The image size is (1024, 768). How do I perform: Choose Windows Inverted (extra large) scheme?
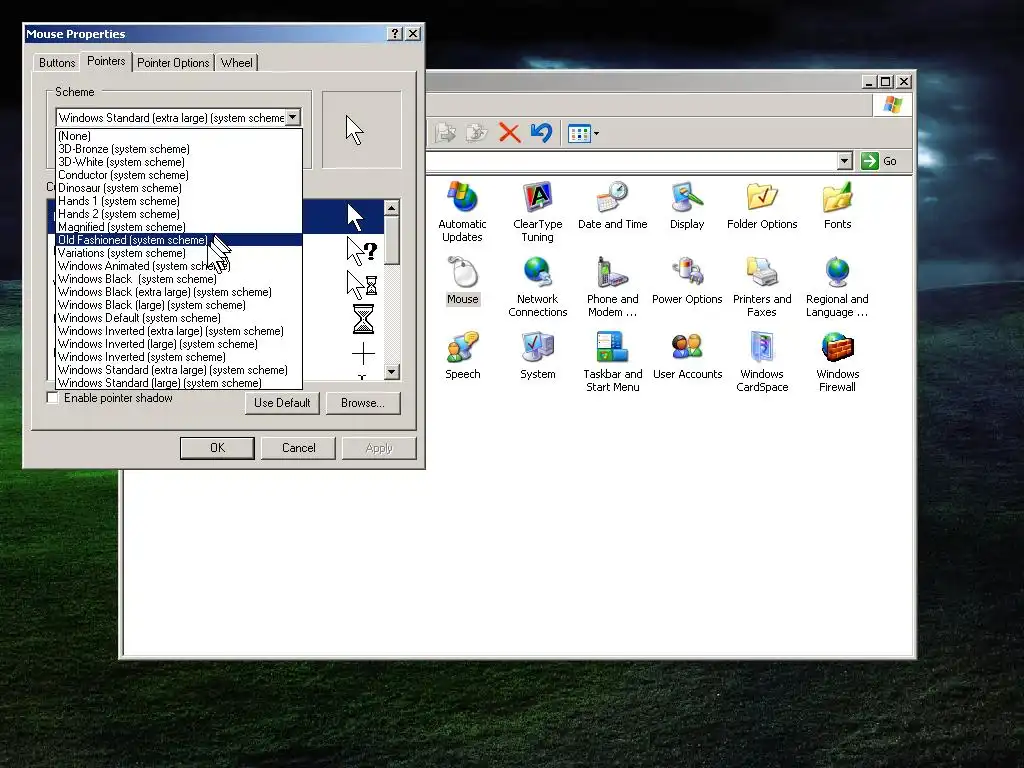(x=178, y=331)
